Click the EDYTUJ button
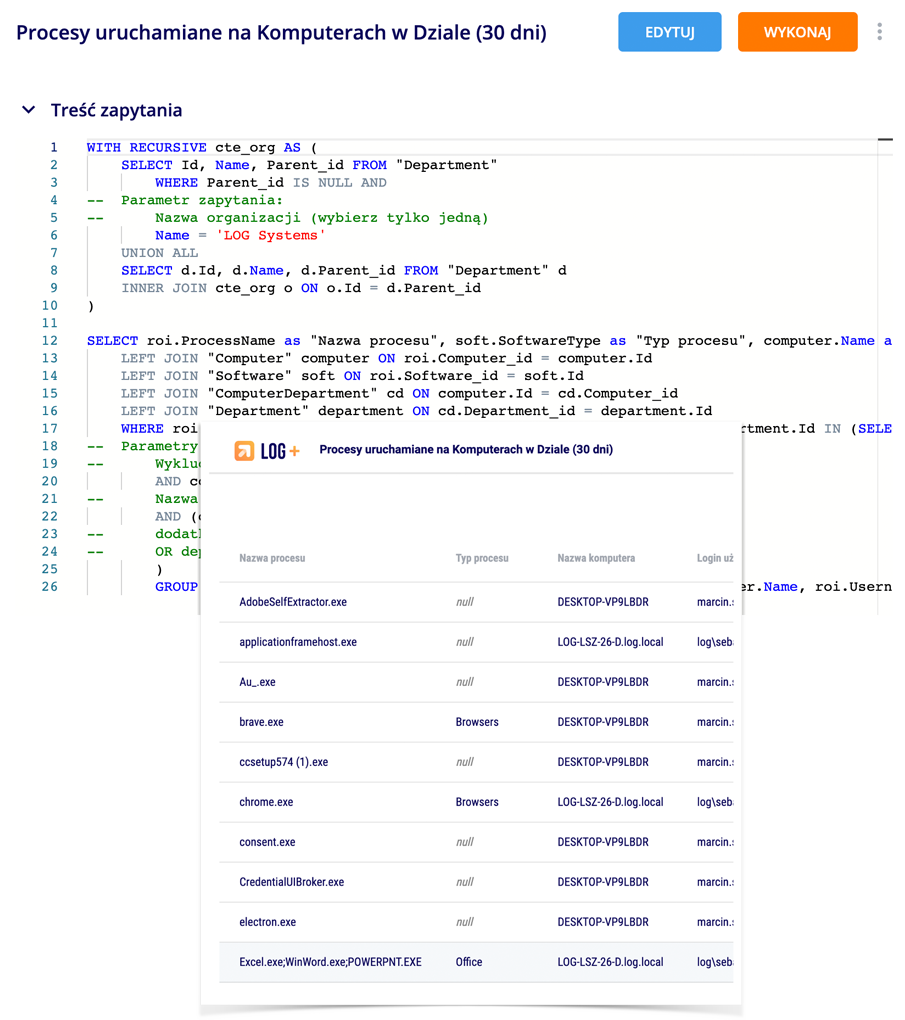Viewport: 905px width, 1020px height. [x=669, y=32]
